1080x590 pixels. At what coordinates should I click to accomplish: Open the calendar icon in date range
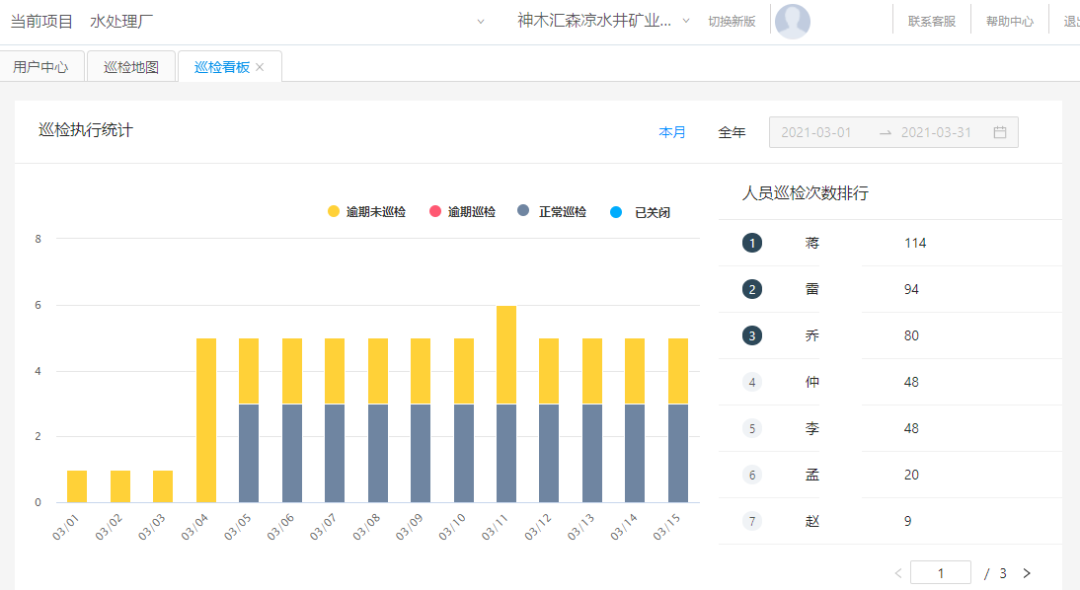(1000, 132)
